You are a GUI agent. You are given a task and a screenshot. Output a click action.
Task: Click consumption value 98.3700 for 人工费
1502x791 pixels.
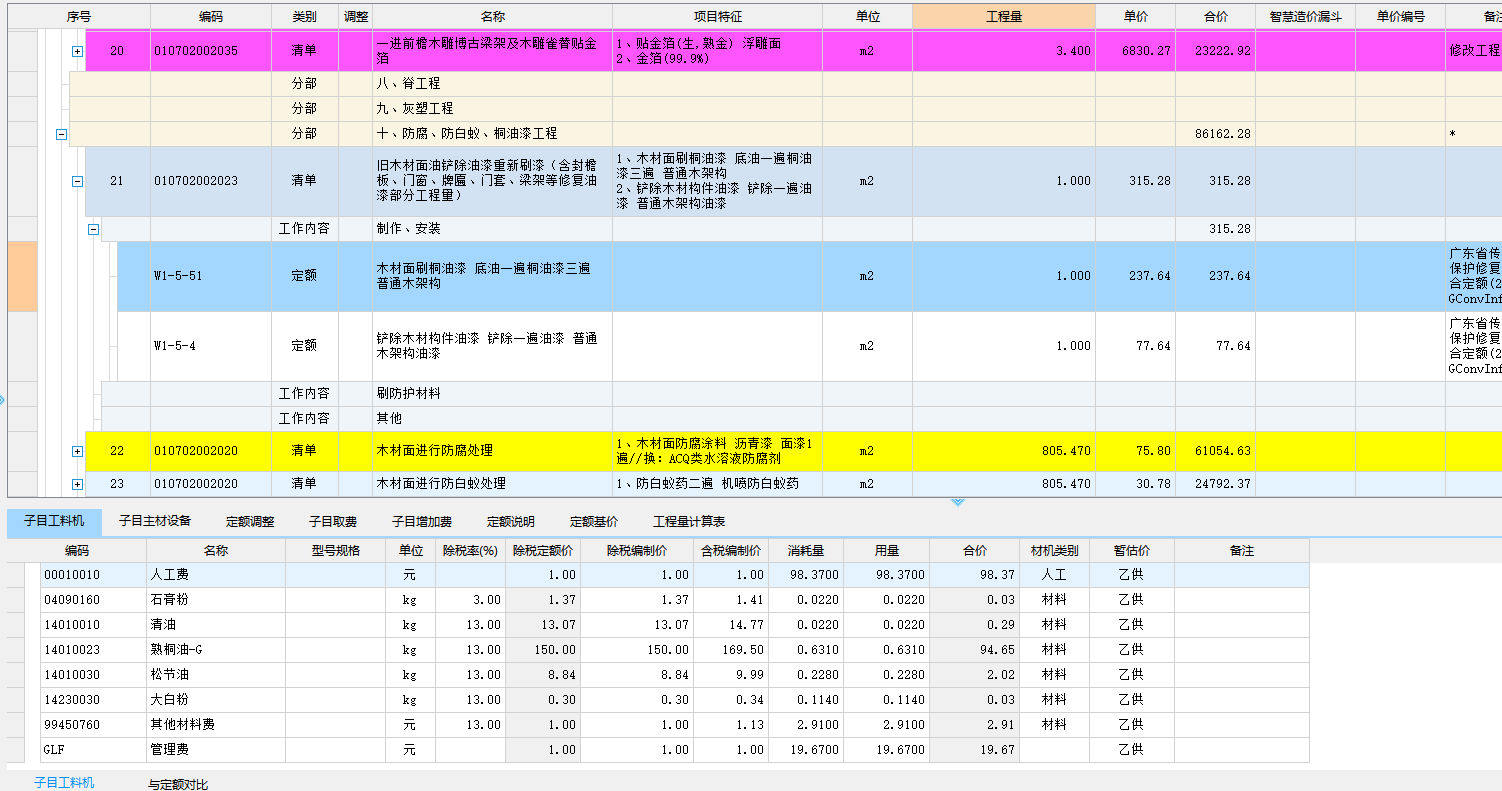pyautogui.click(x=806, y=575)
